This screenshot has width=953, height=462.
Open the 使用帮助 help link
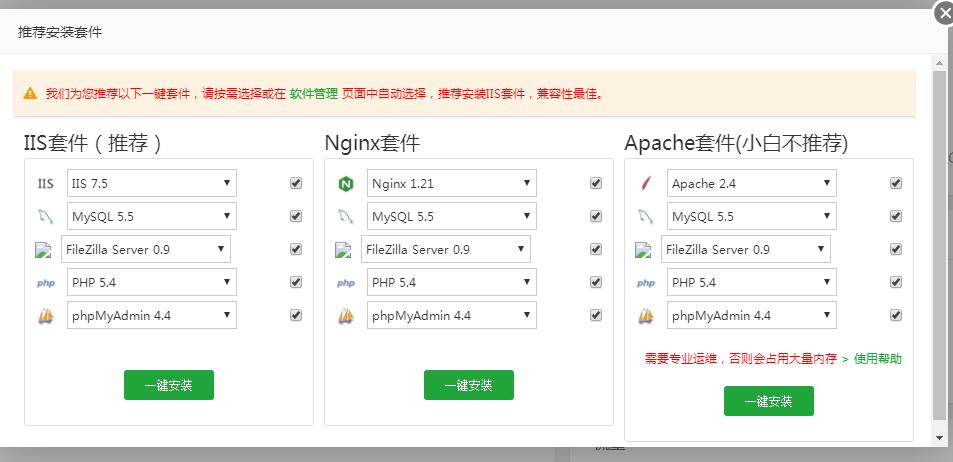coord(878,359)
